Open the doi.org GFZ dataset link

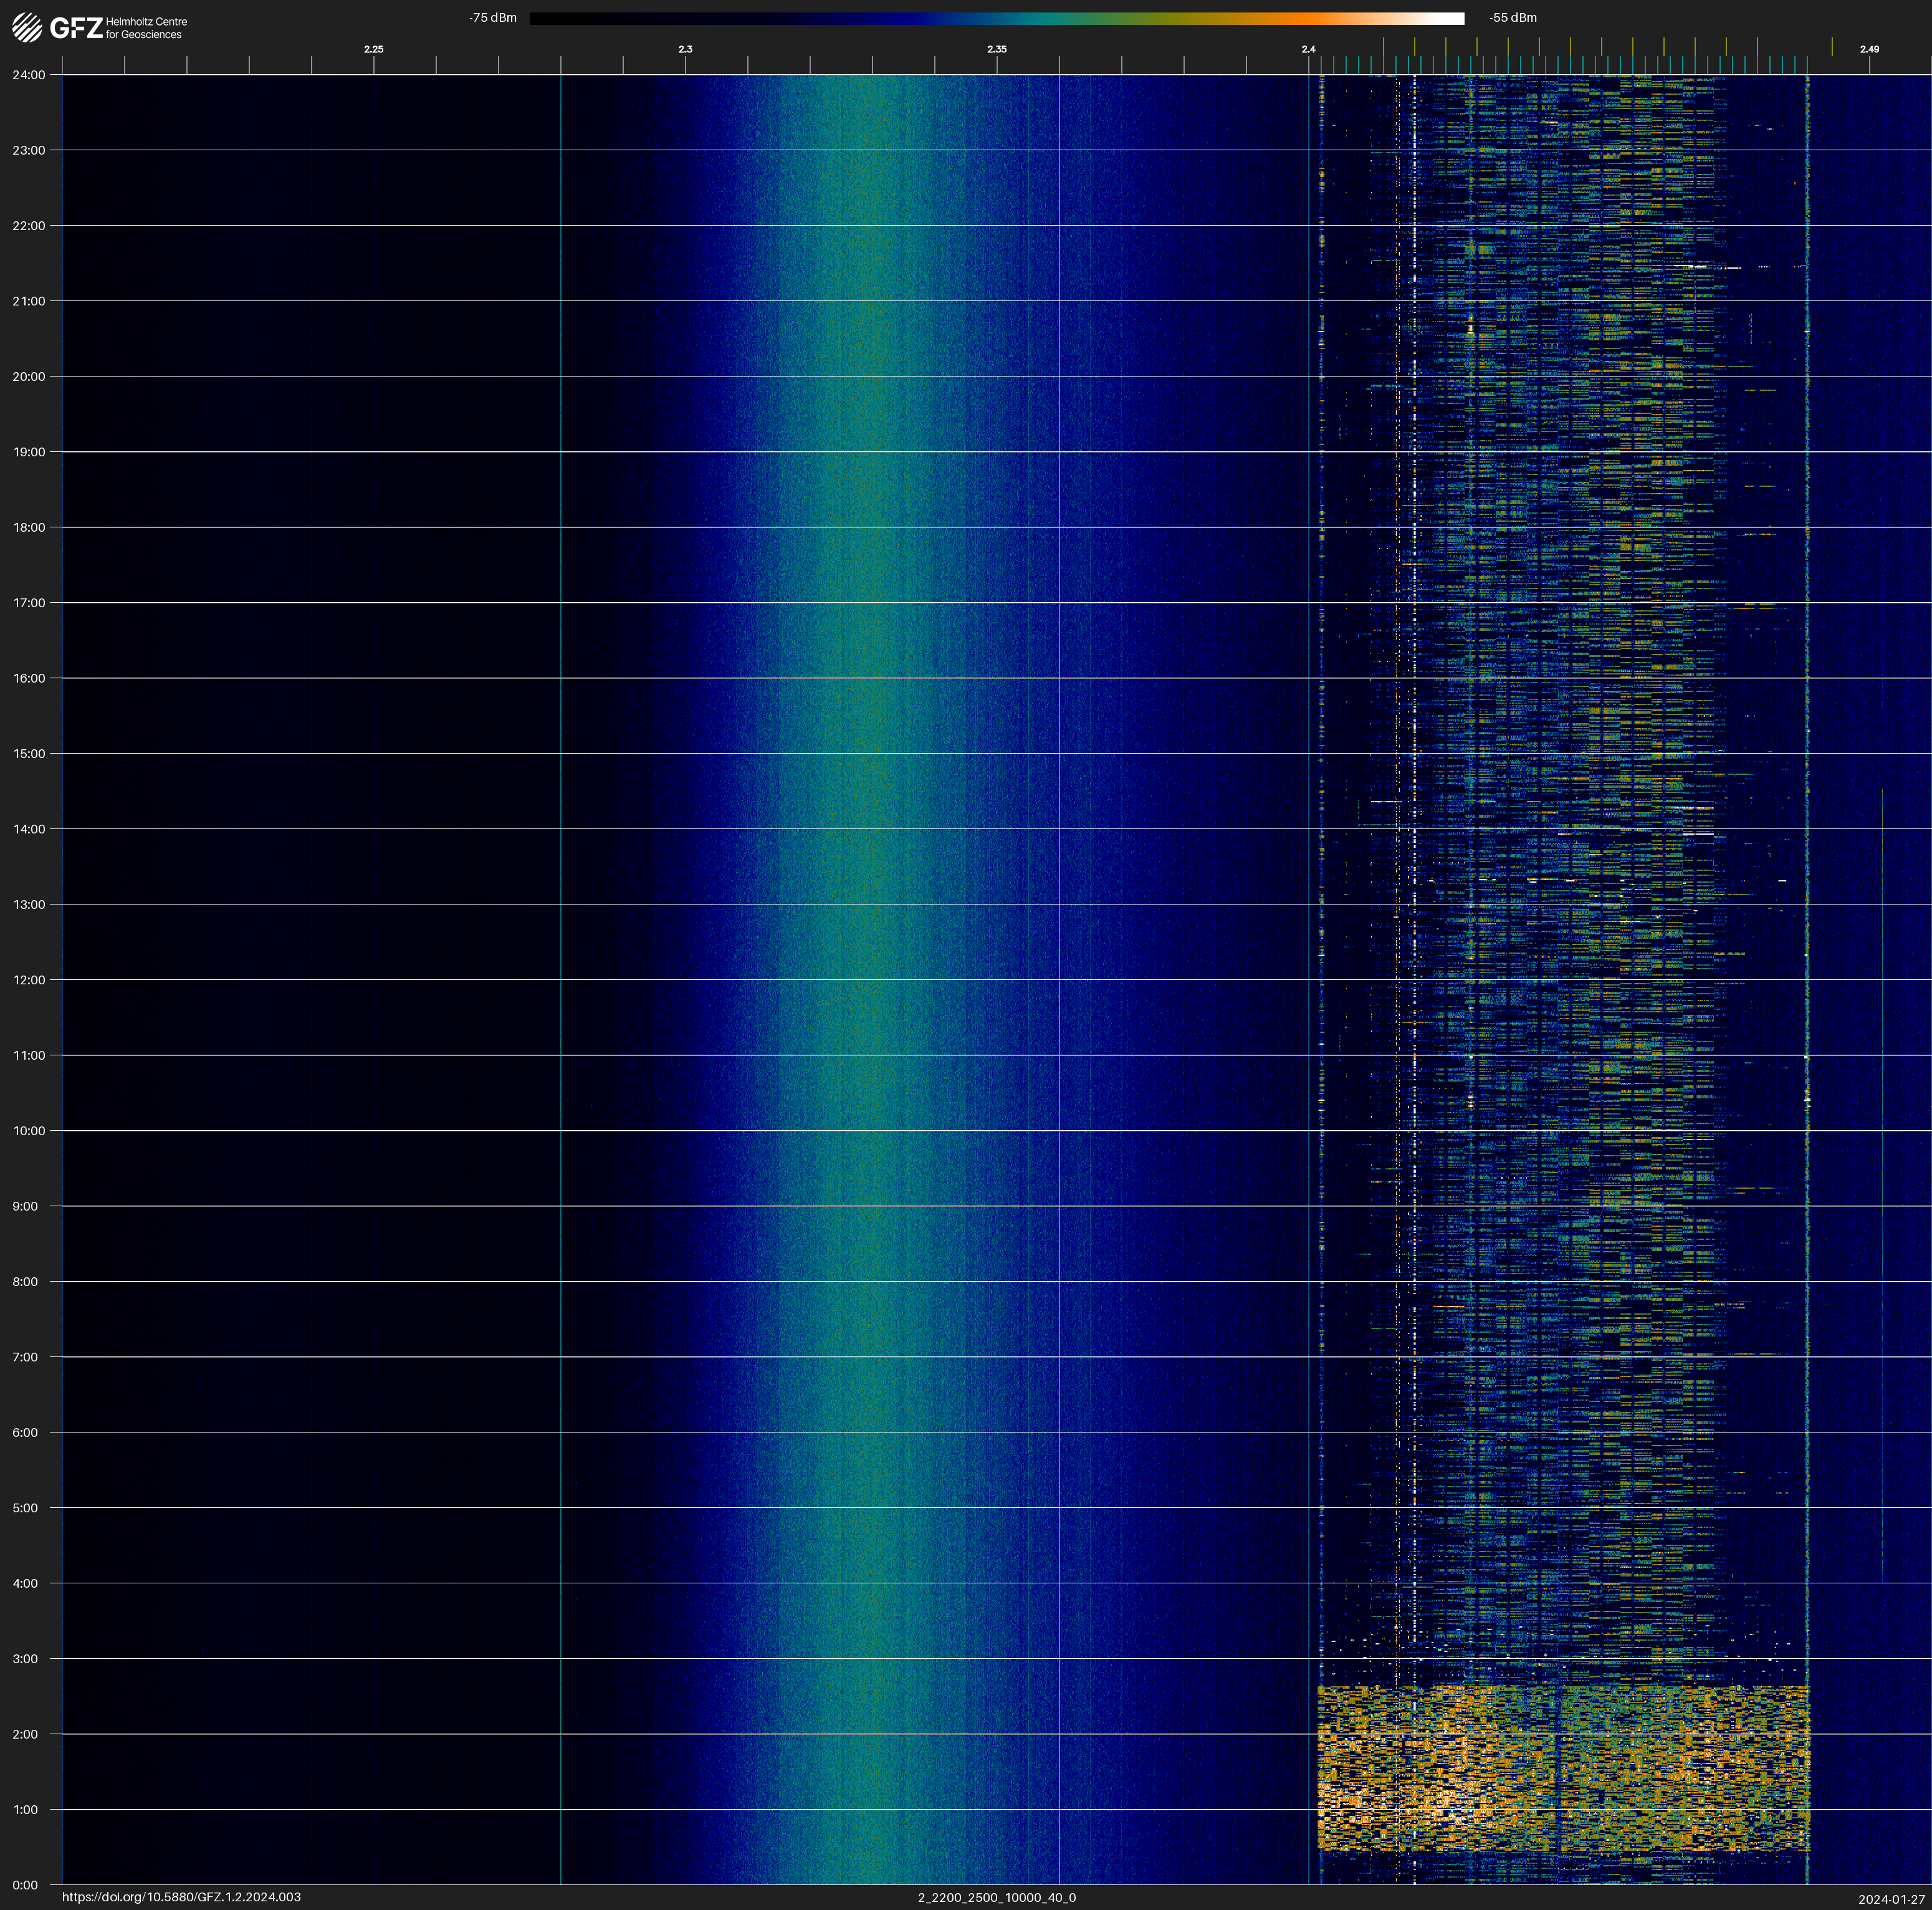tap(181, 1897)
